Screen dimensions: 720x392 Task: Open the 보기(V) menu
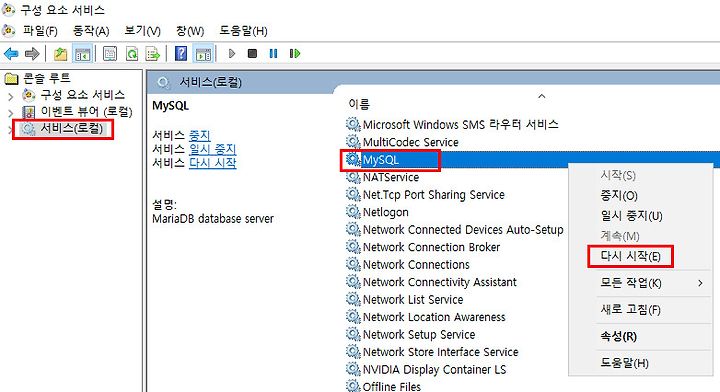tap(142, 31)
